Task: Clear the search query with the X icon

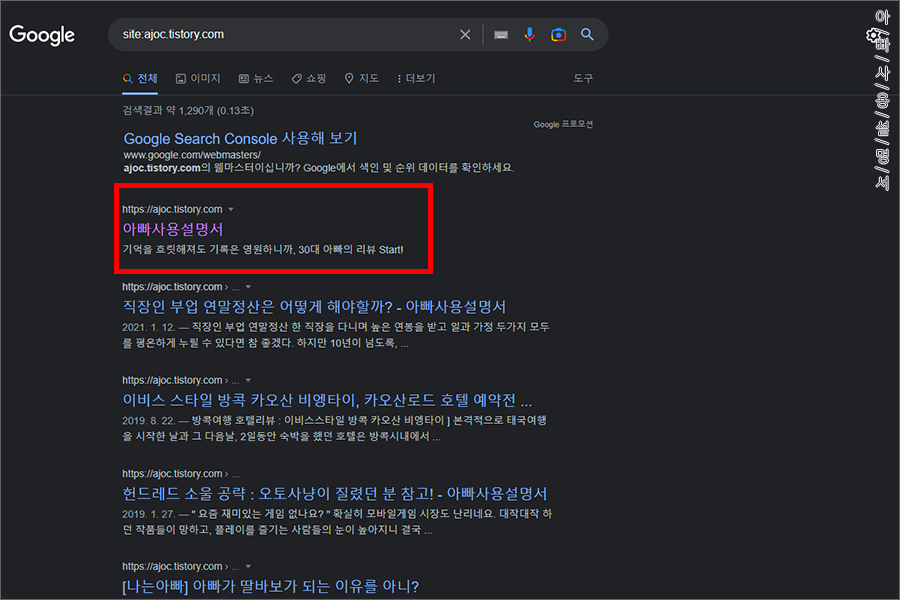Action: point(465,35)
